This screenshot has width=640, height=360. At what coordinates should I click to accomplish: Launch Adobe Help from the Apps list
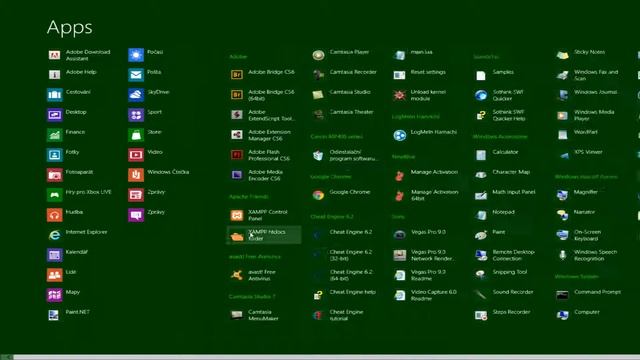(x=73, y=74)
